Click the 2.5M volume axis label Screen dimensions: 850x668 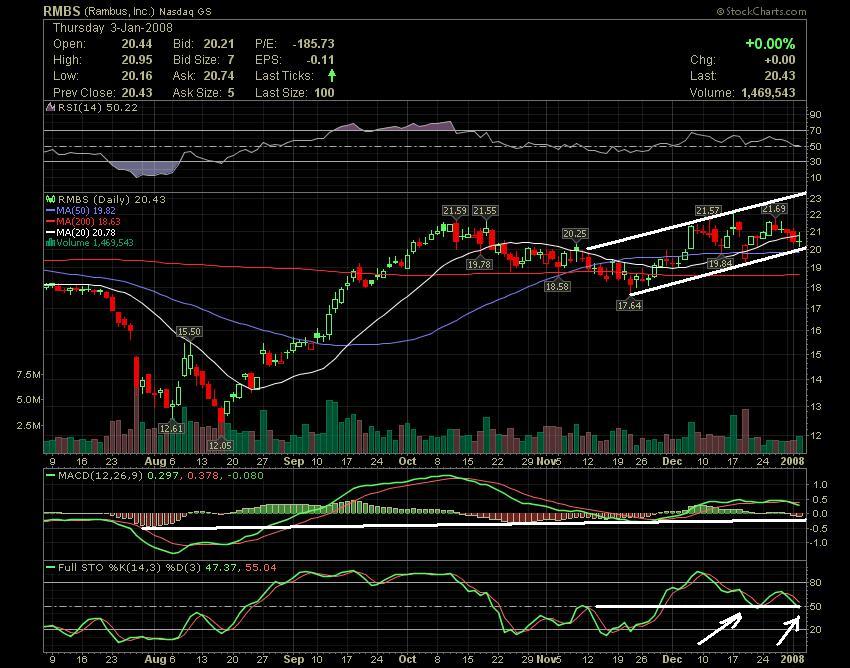coord(28,425)
